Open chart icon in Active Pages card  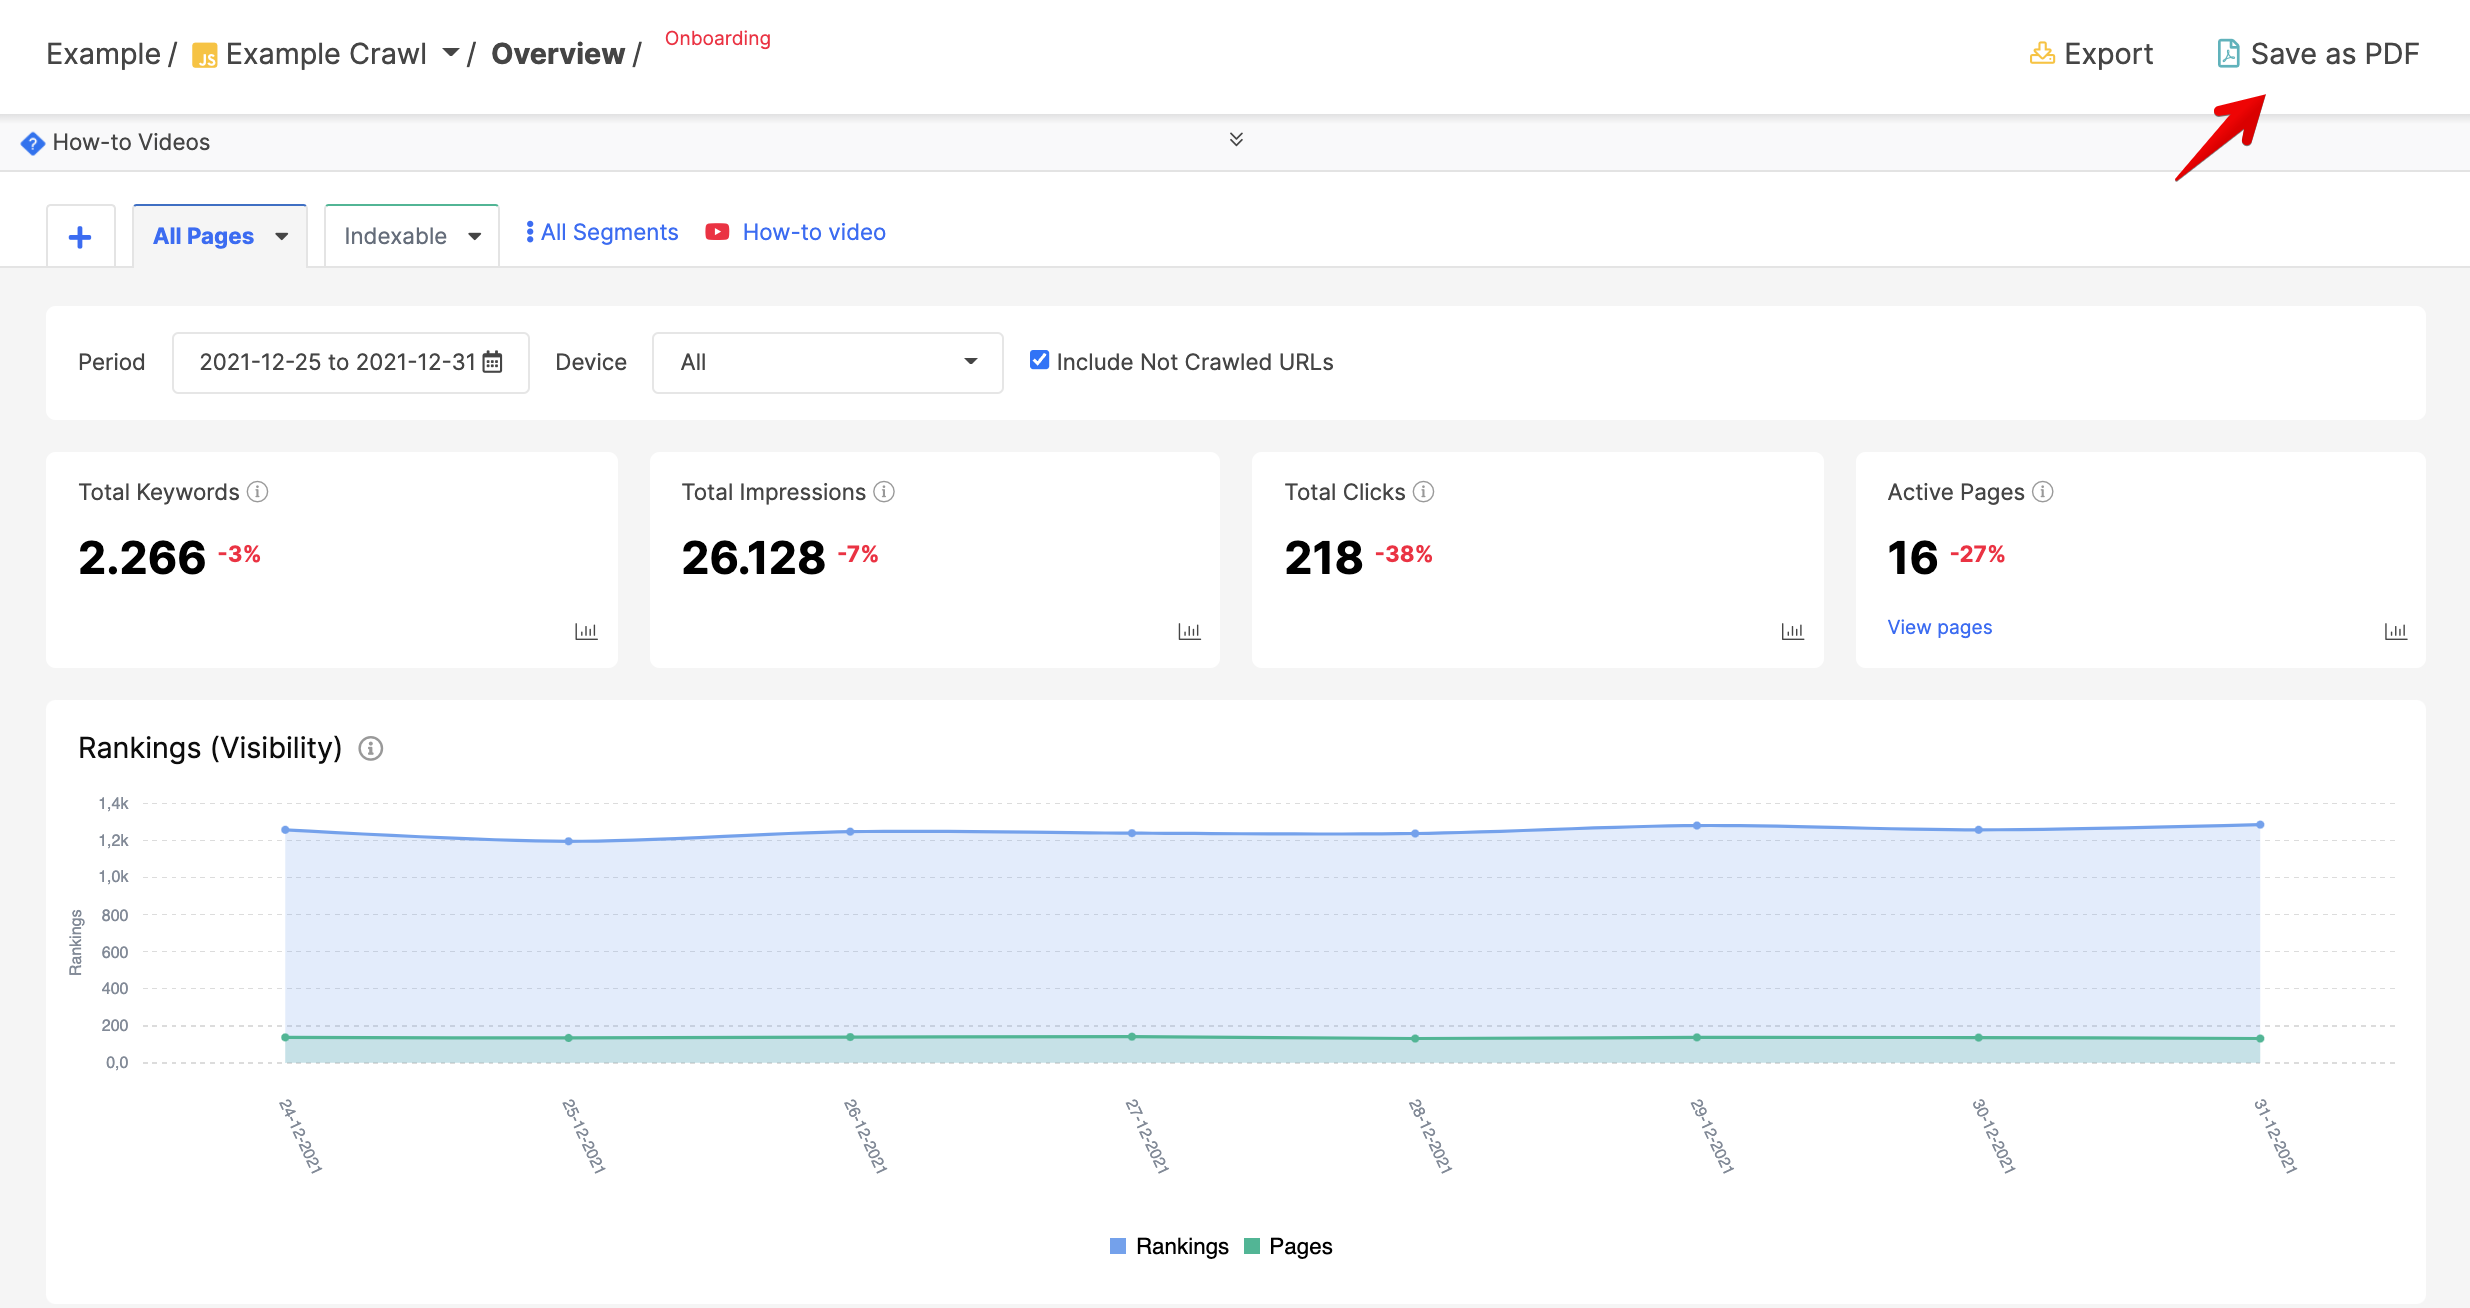(2395, 631)
